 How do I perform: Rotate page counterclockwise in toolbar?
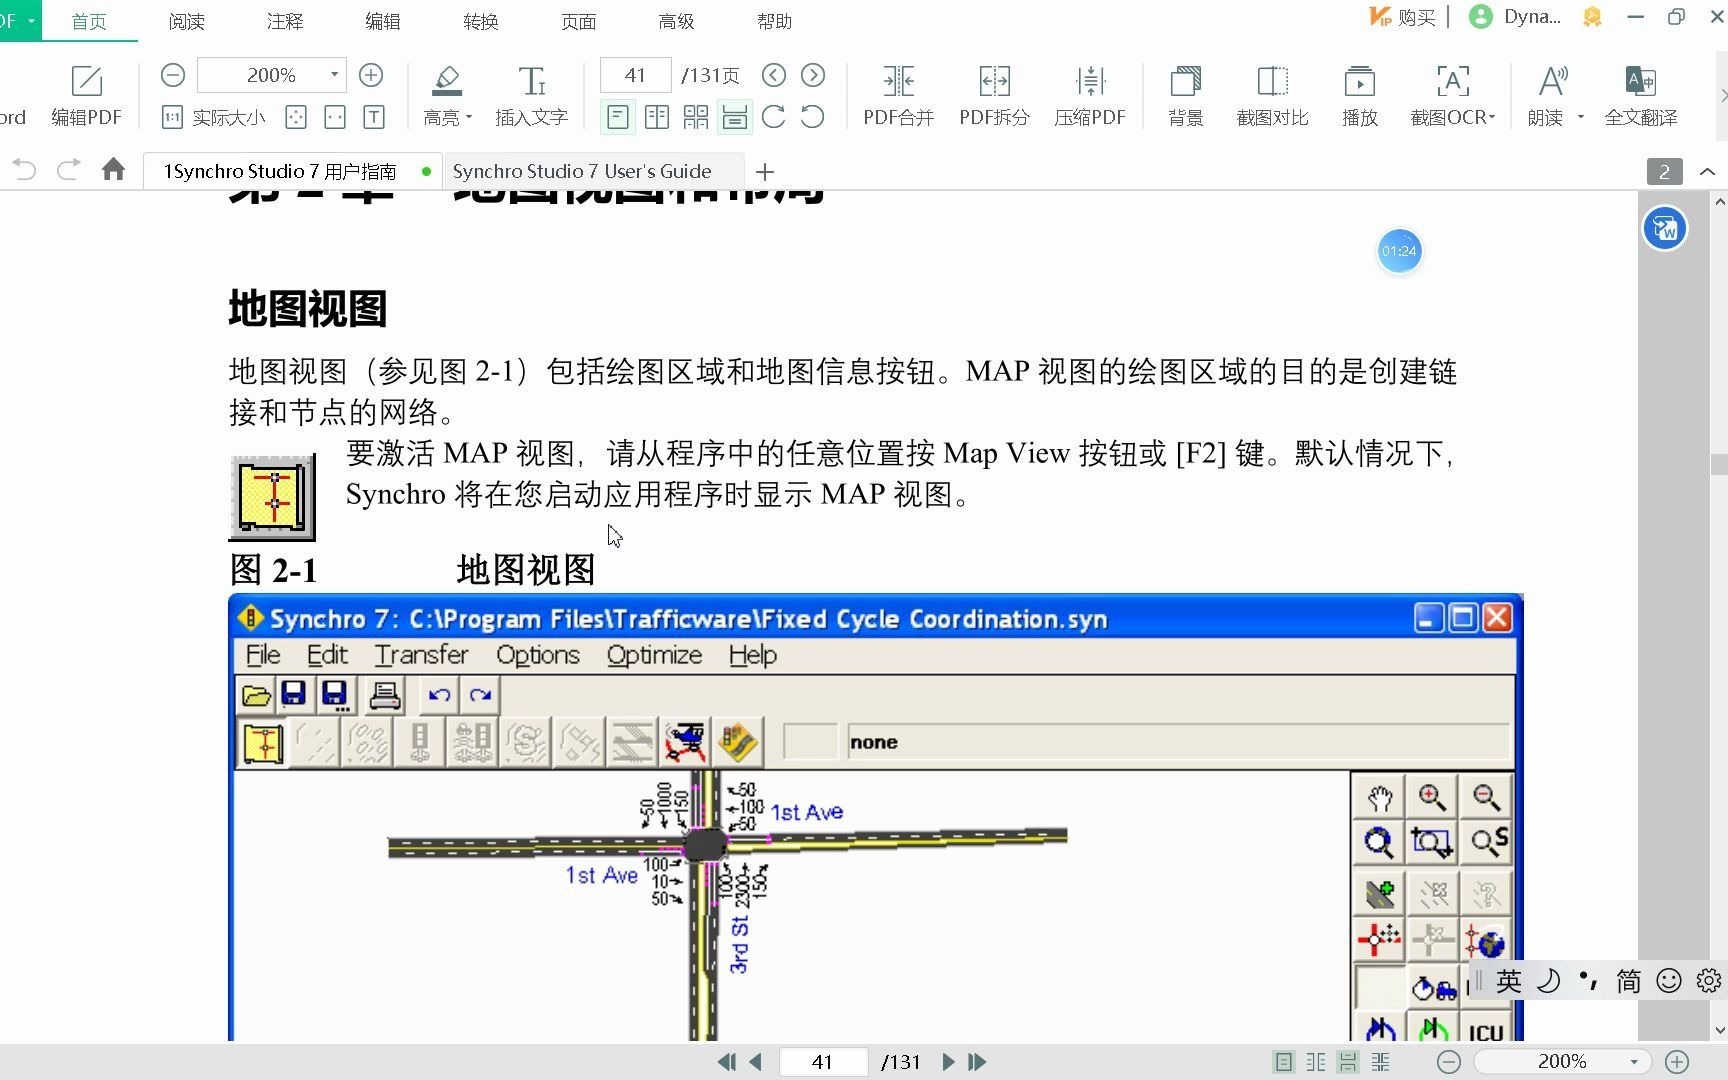point(813,117)
